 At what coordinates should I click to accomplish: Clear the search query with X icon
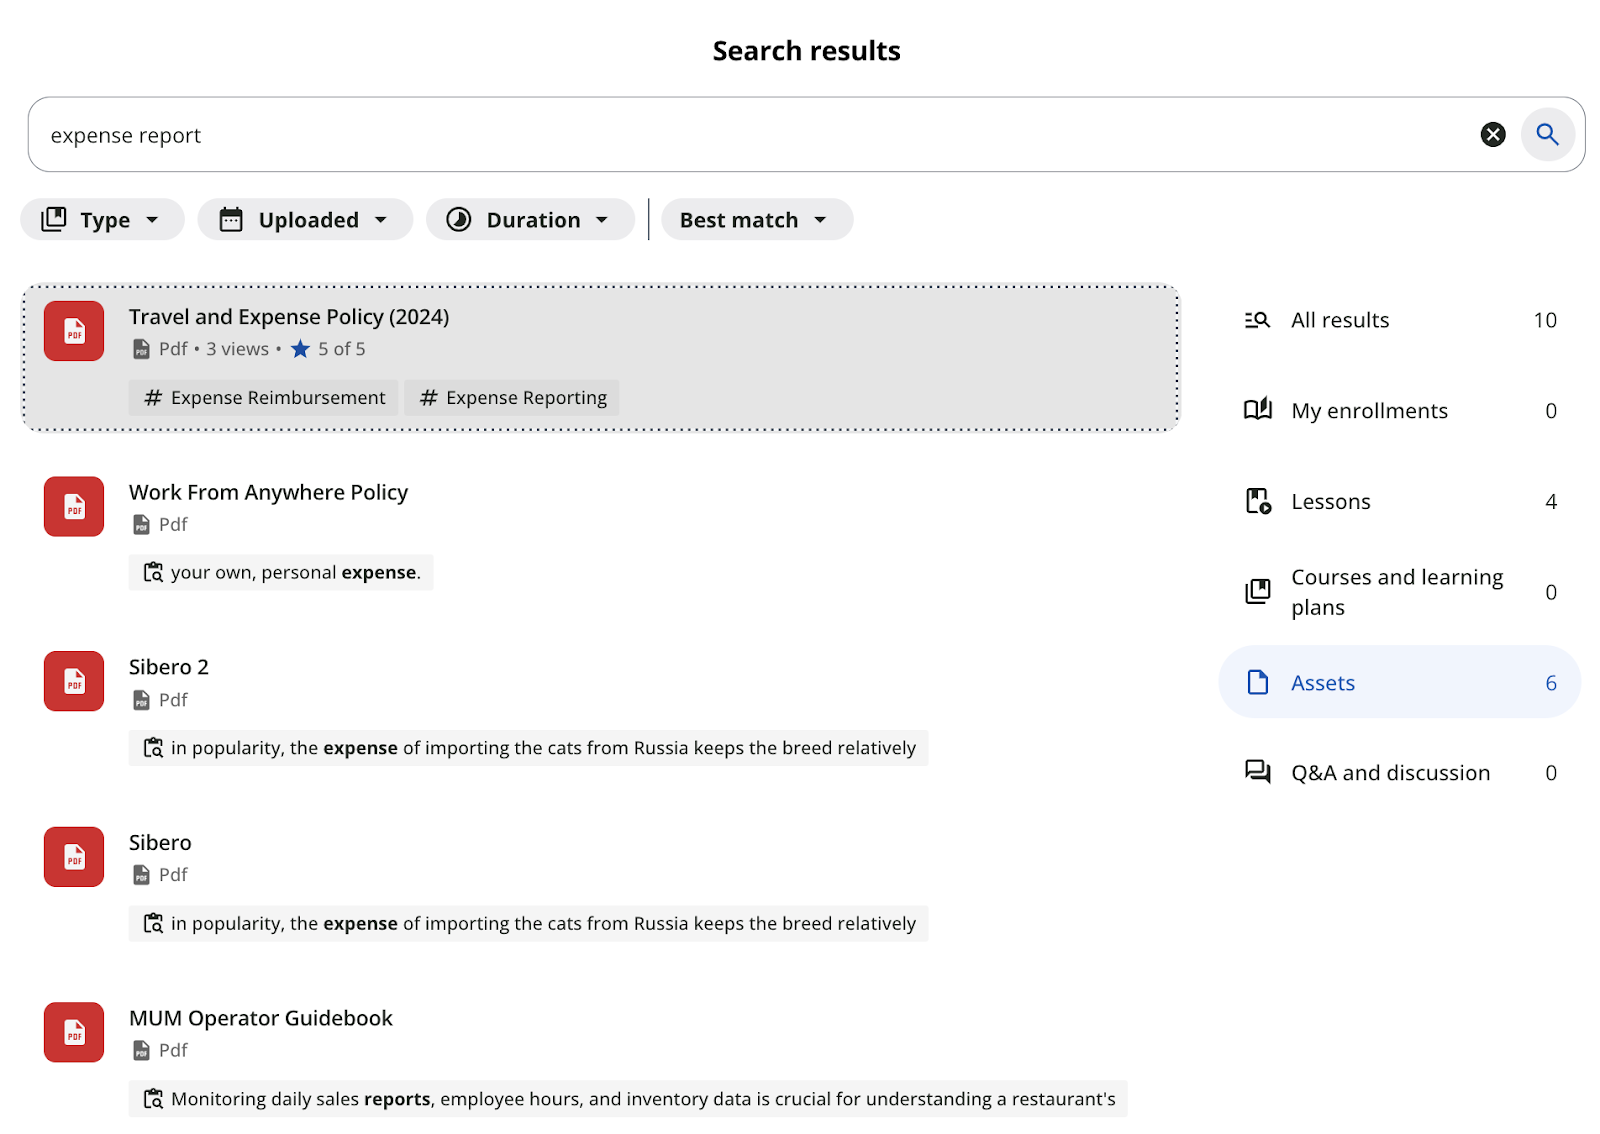[x=1492, y=134]
